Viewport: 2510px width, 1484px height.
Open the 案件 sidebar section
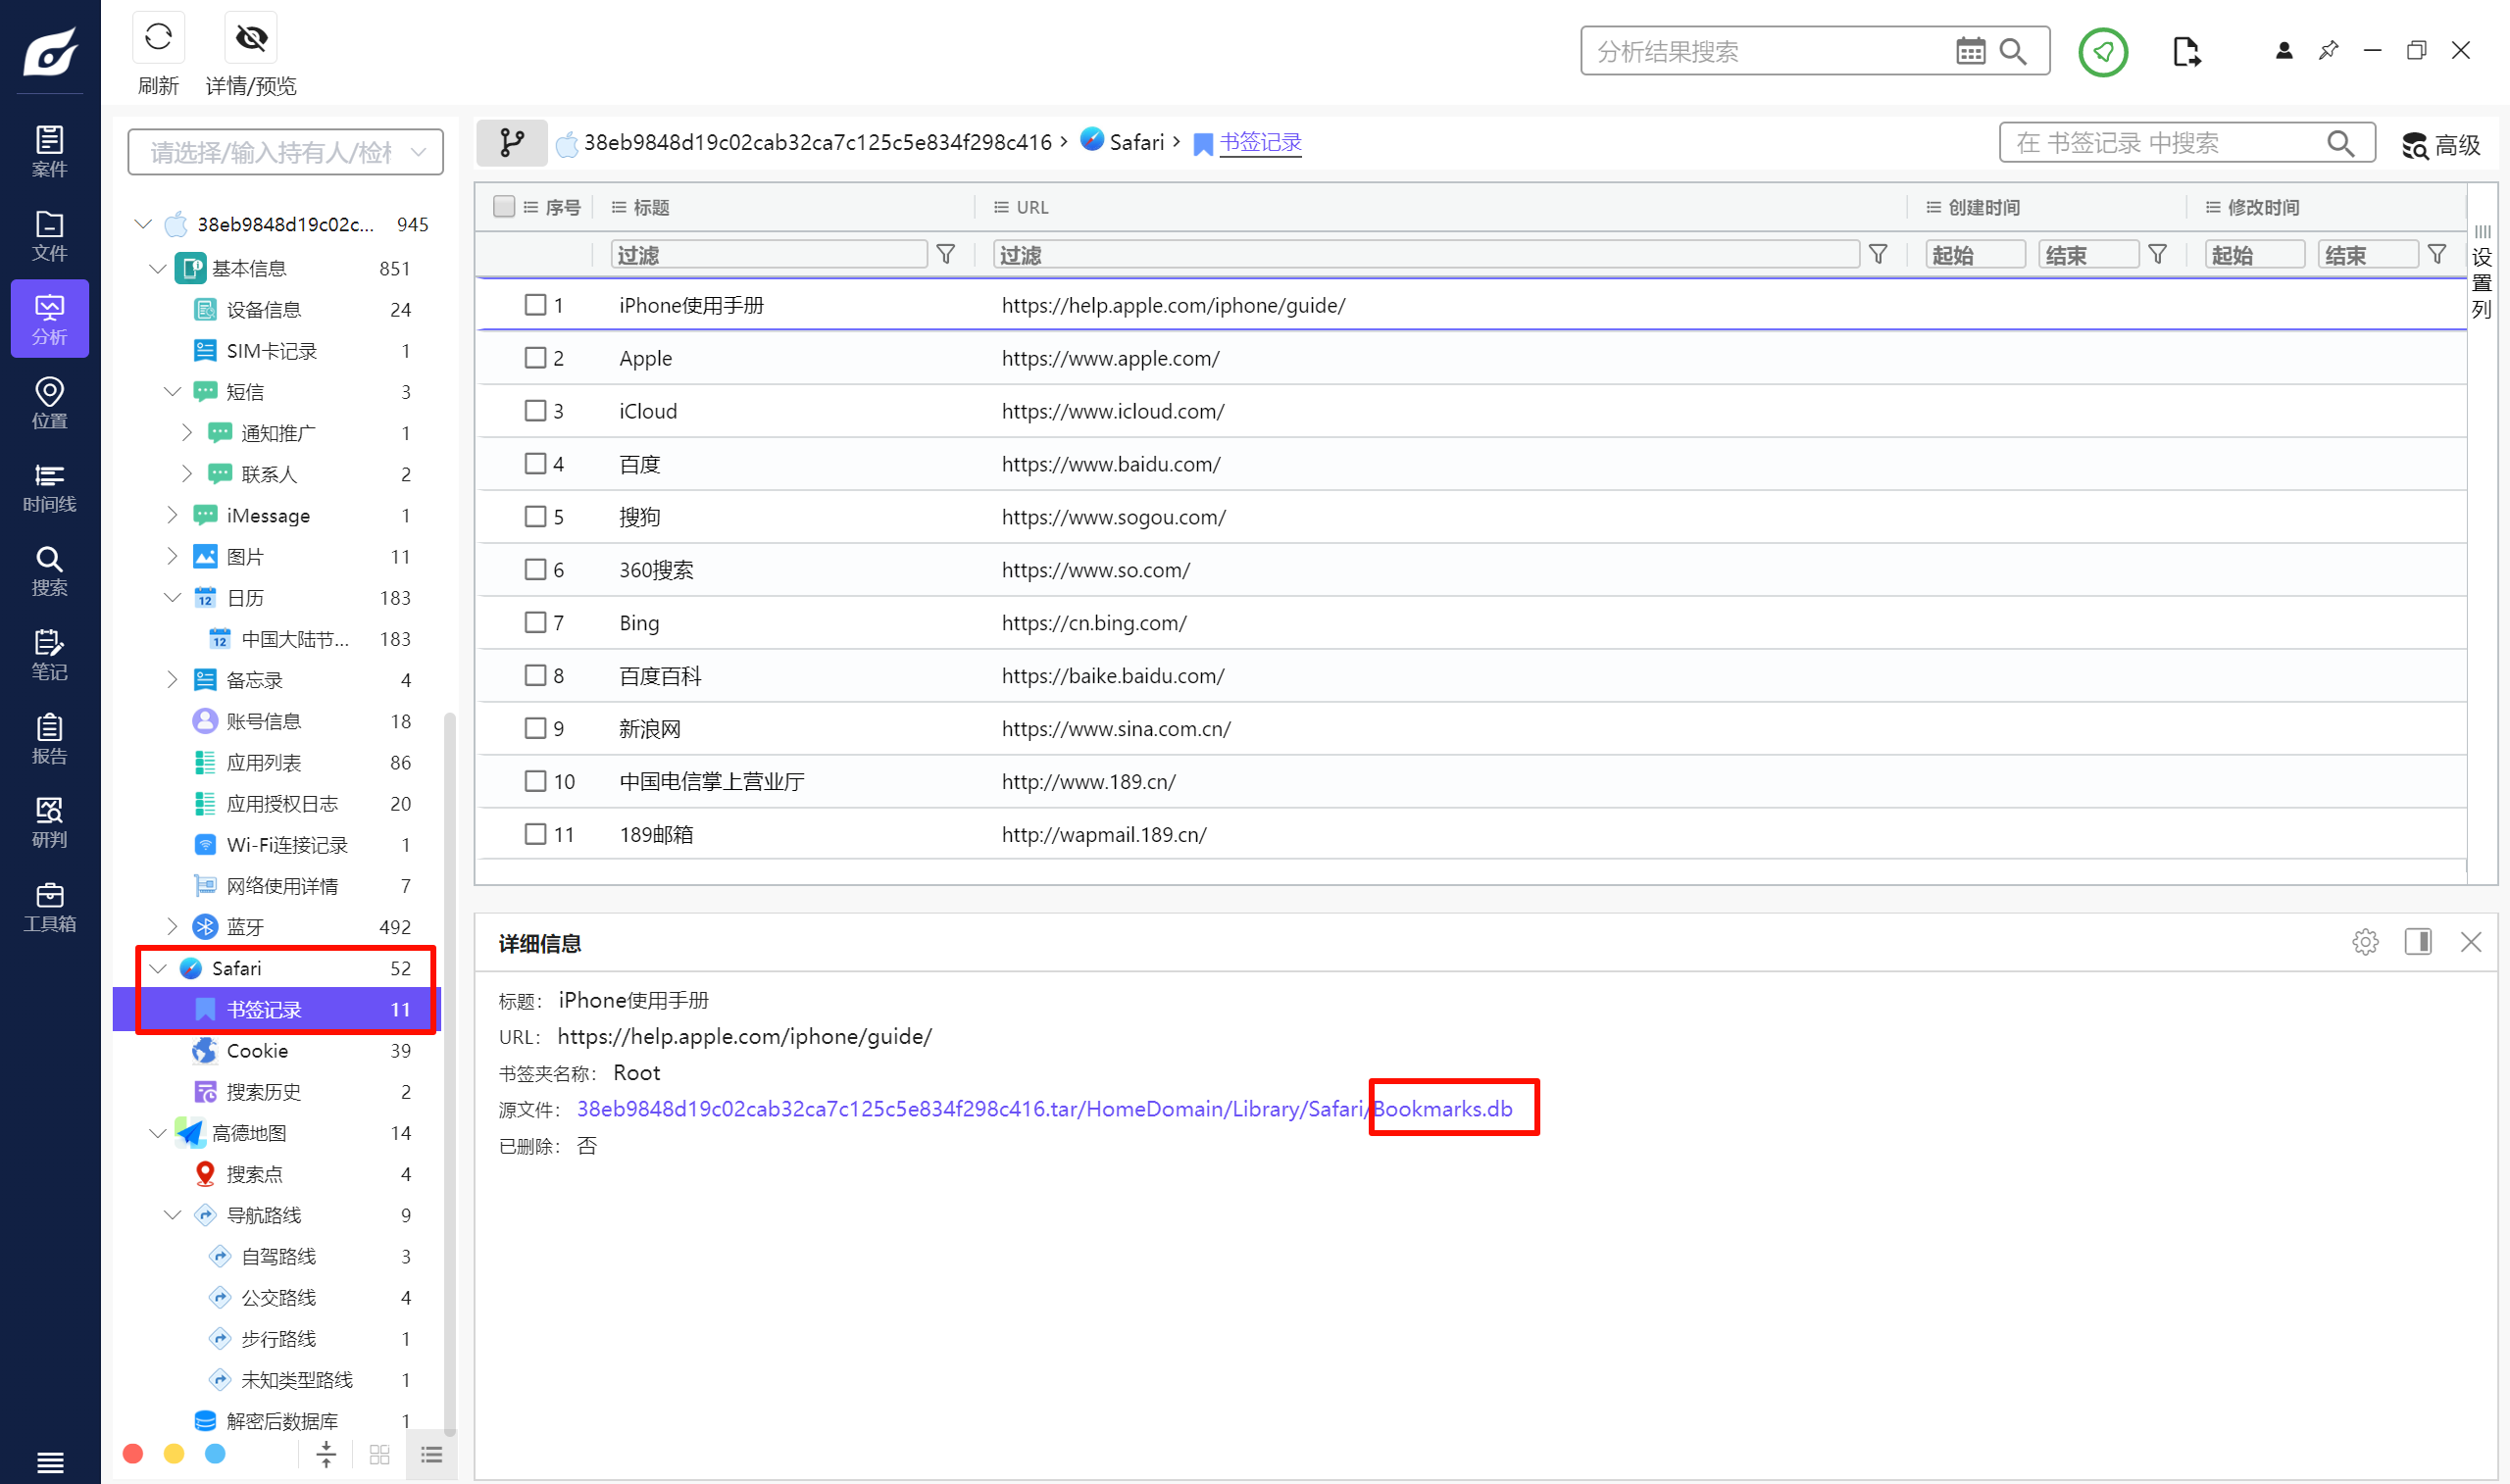click(x=49, y=151)
